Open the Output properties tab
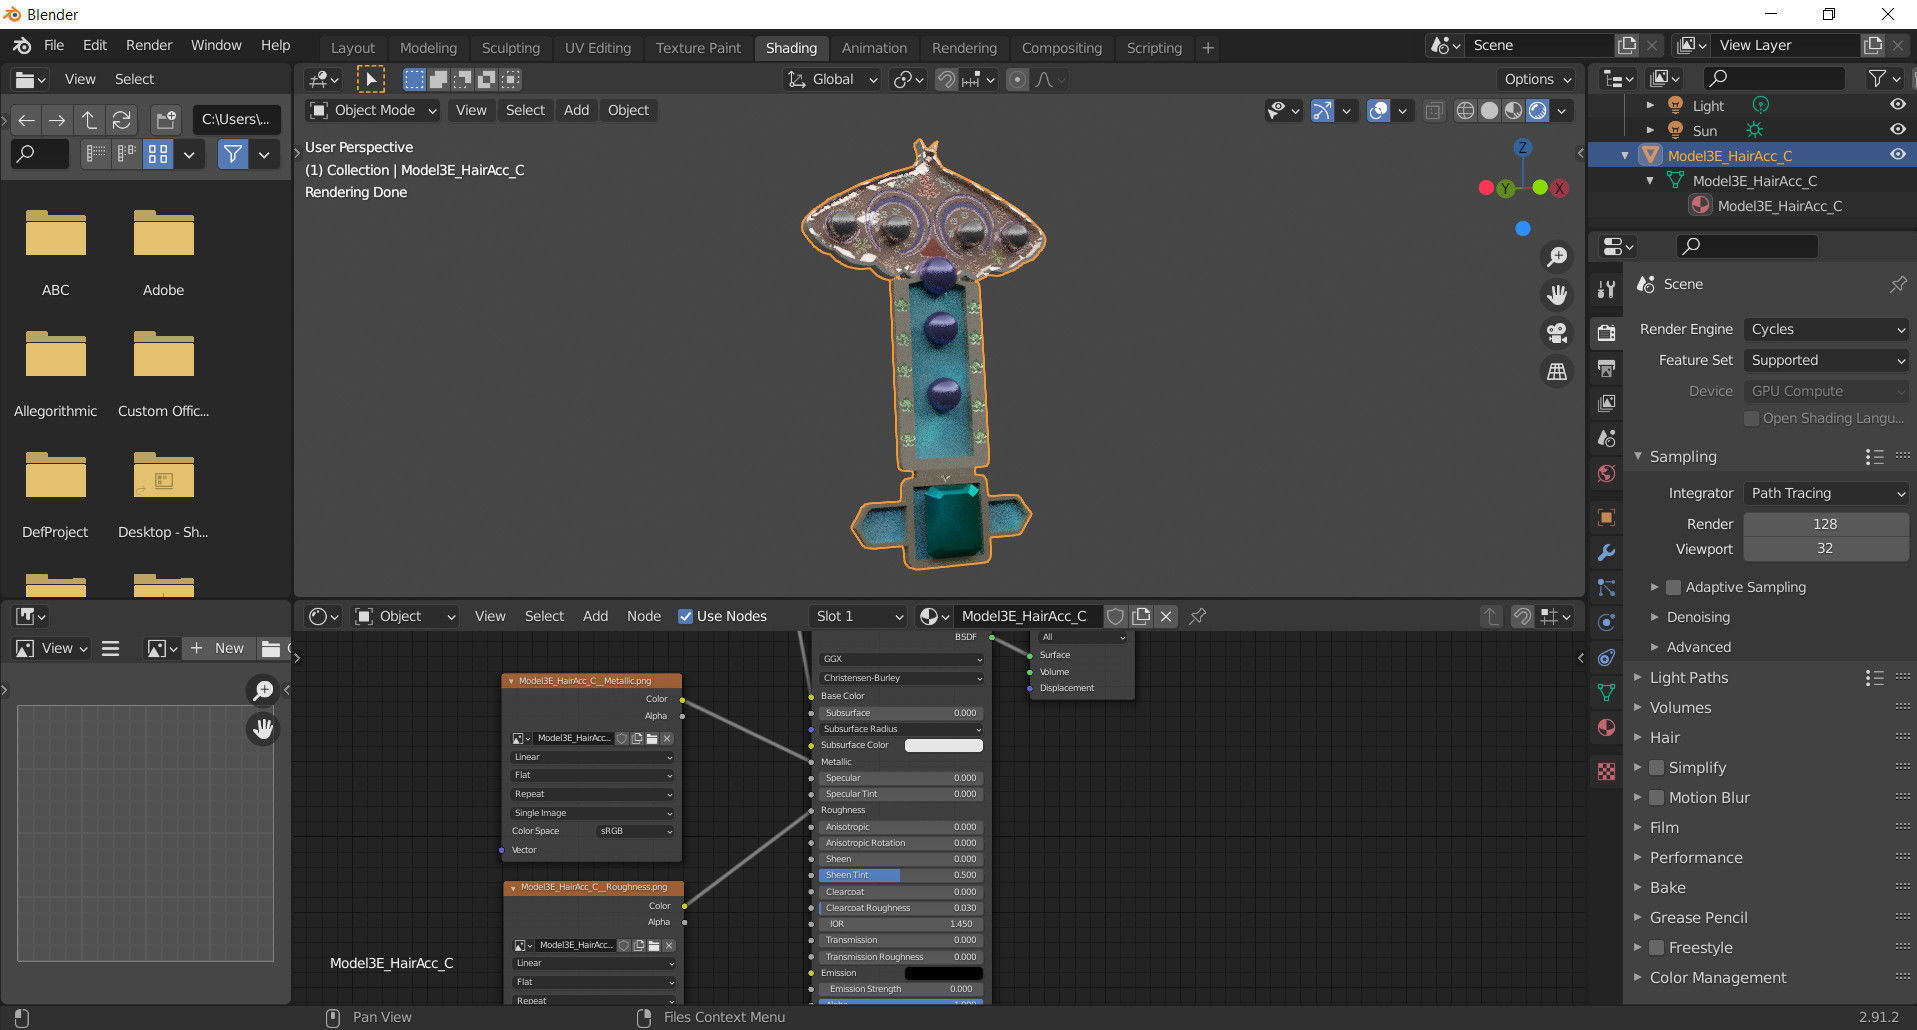This screenshot has height=1030, width=1917. (x=1606, y=368)
